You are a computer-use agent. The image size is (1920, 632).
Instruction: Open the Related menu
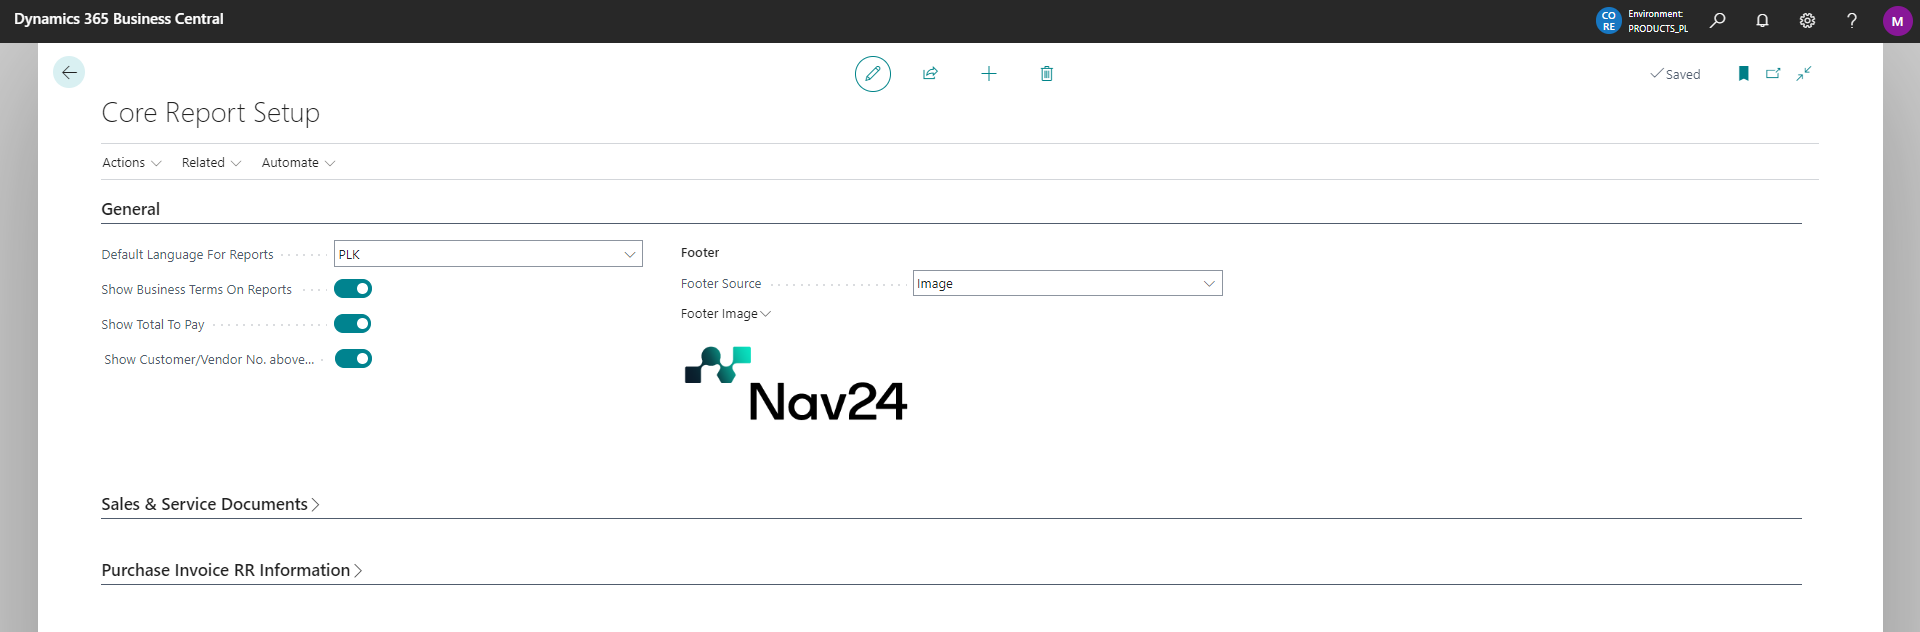coord(211,163)
